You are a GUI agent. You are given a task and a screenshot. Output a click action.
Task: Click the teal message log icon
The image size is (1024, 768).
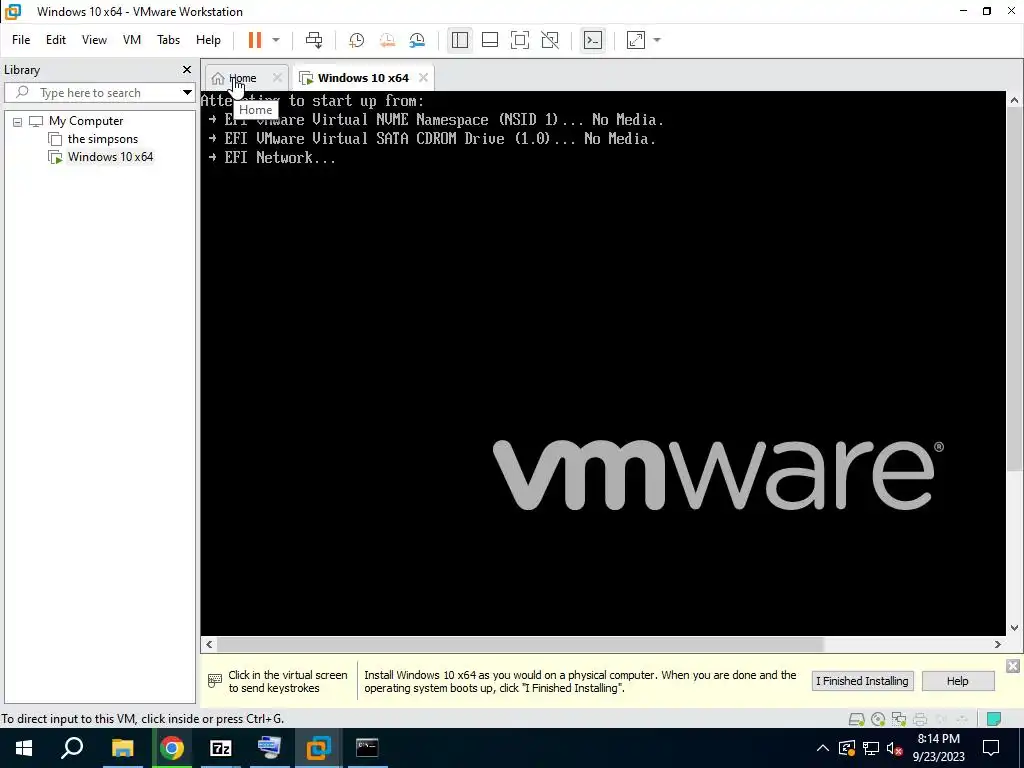(994, 720)
